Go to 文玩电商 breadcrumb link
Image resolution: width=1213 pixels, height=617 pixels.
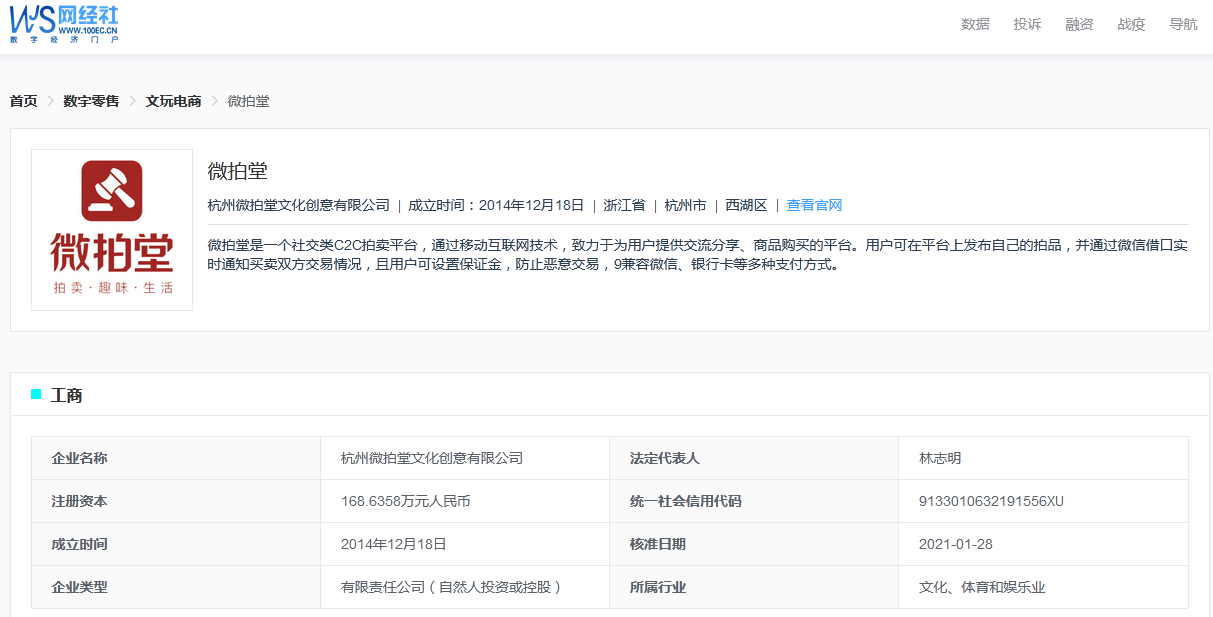tap(173, 101)
